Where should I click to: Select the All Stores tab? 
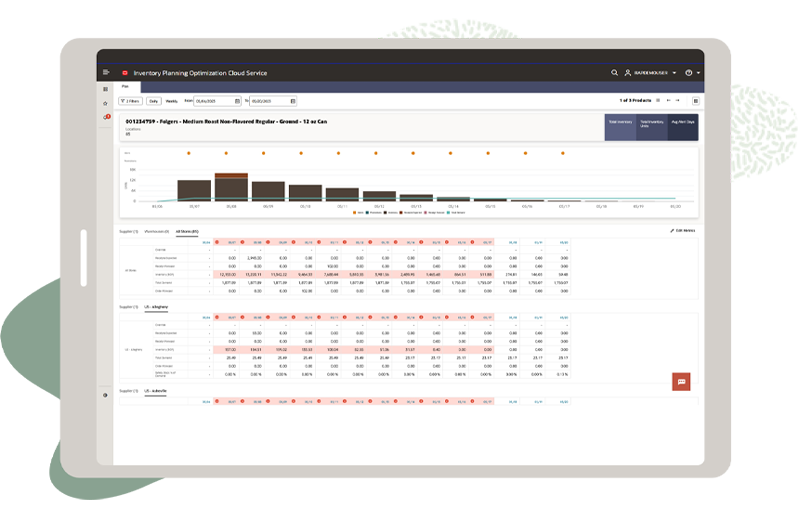[187, 232]
